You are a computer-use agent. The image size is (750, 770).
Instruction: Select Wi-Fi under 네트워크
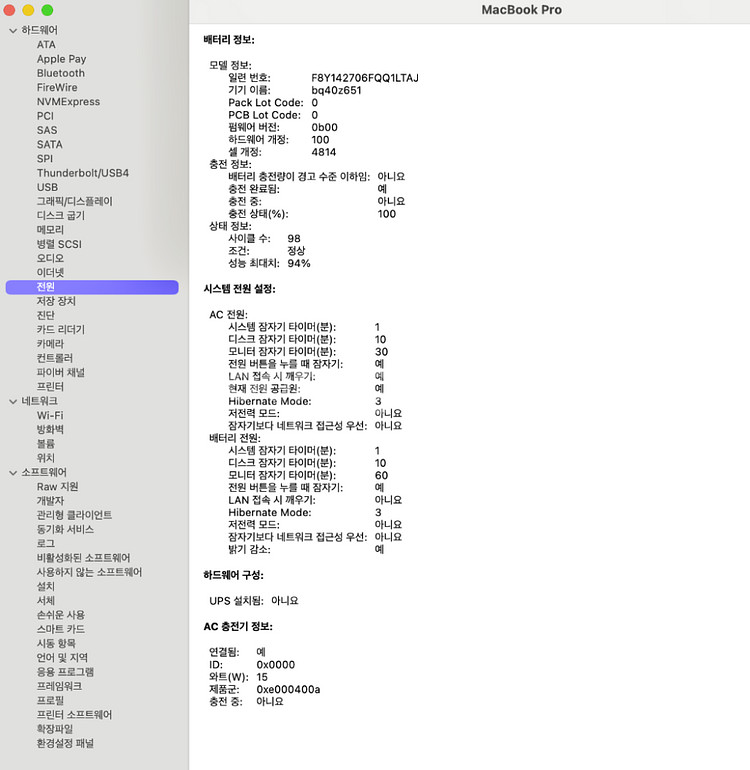(50, 415)
